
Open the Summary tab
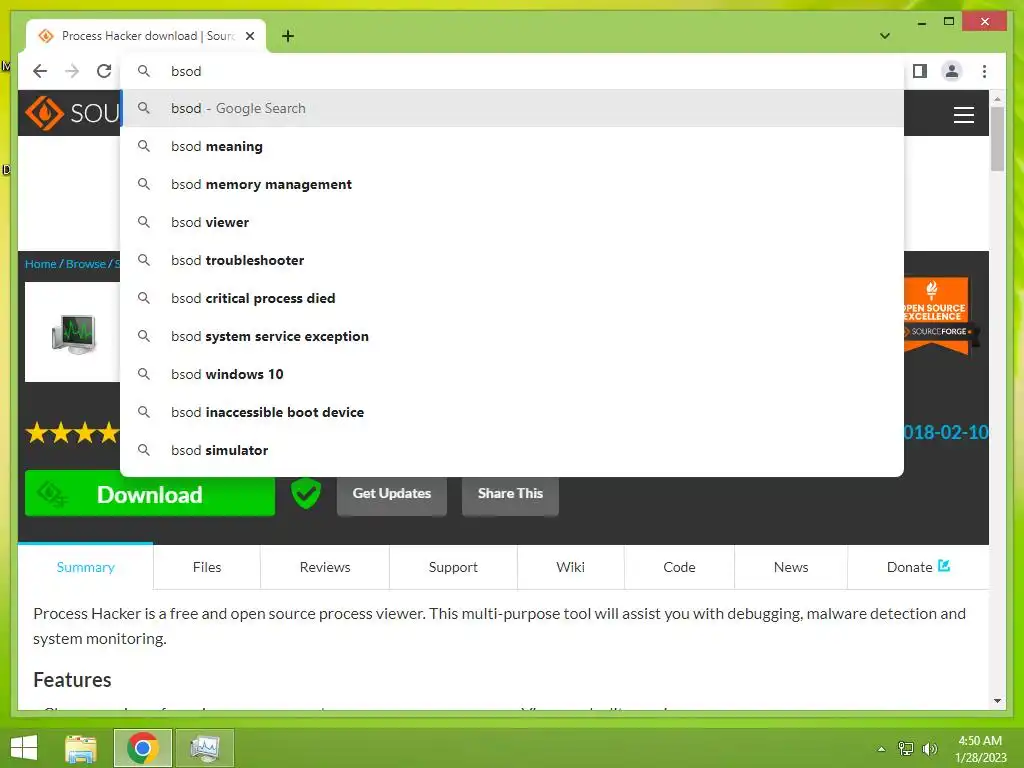pos(86,567)
